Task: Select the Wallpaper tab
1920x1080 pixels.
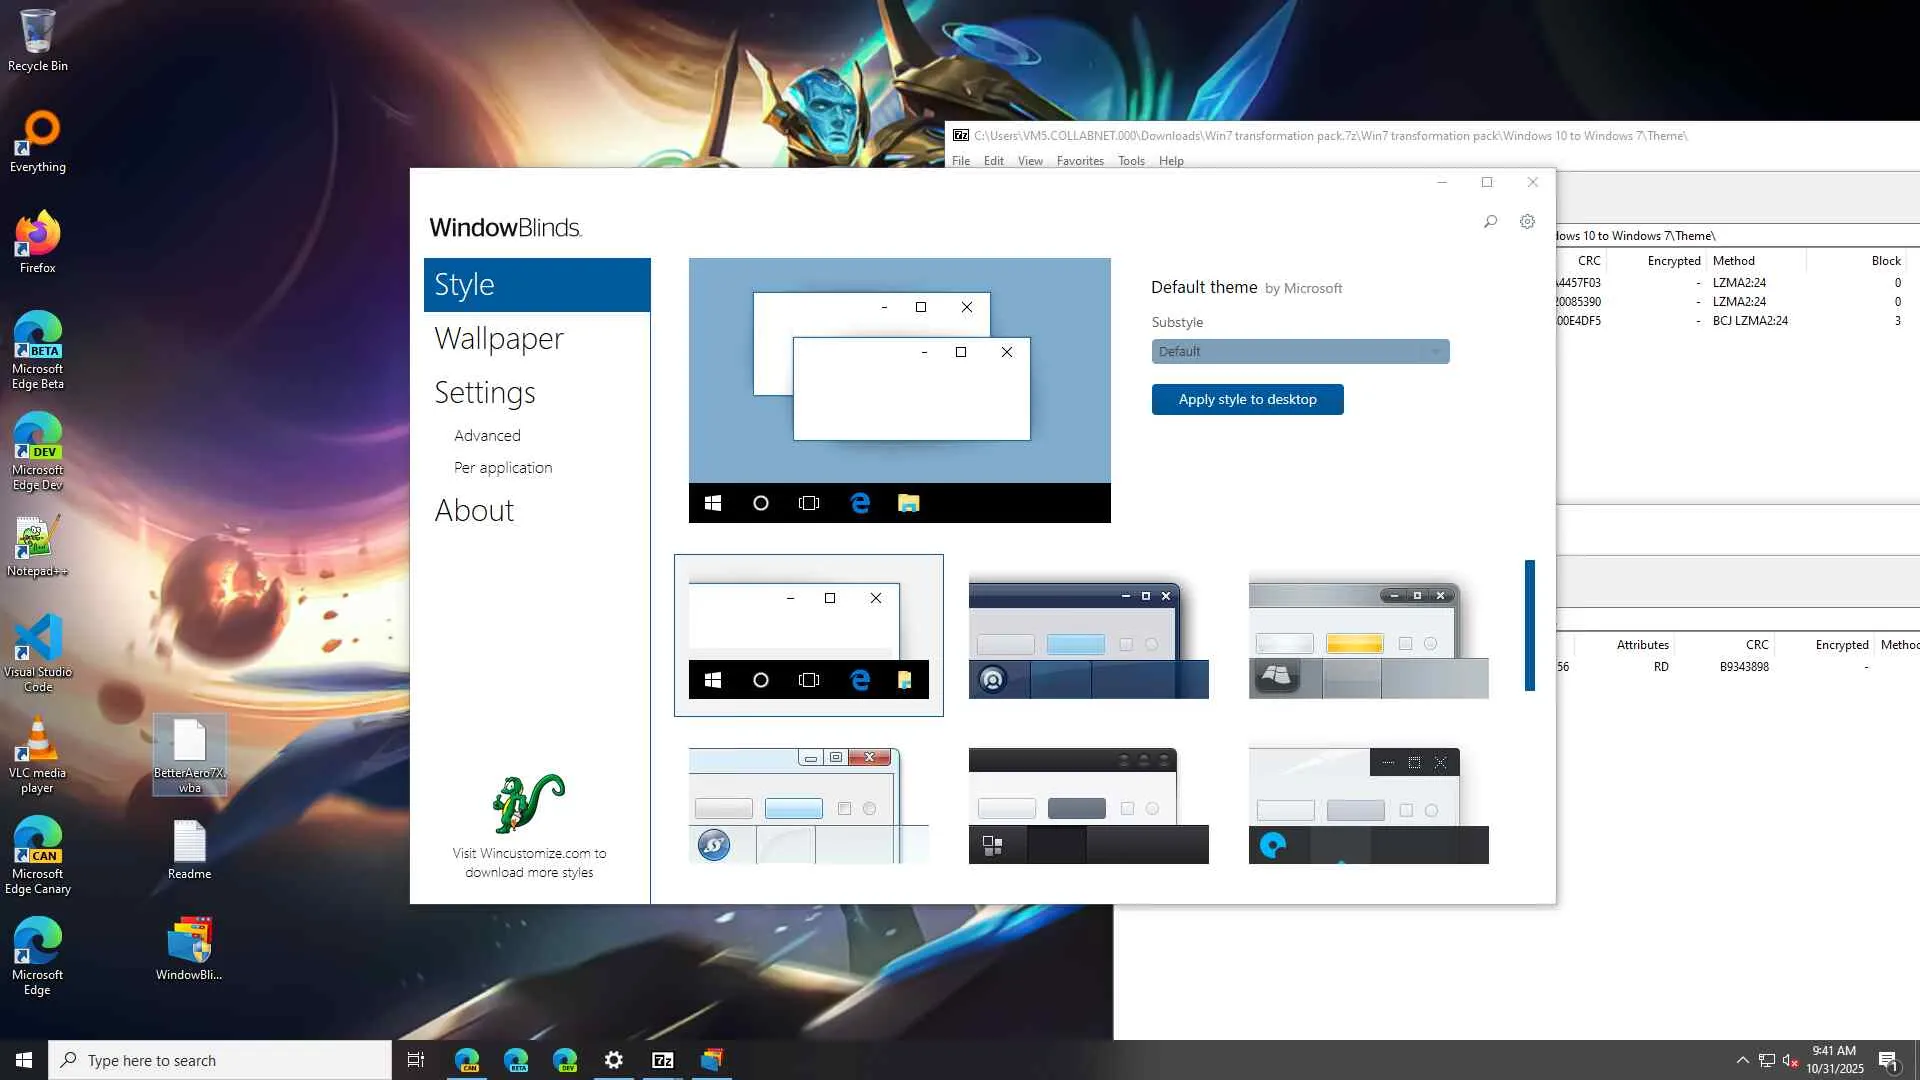Action: point(498,339)
